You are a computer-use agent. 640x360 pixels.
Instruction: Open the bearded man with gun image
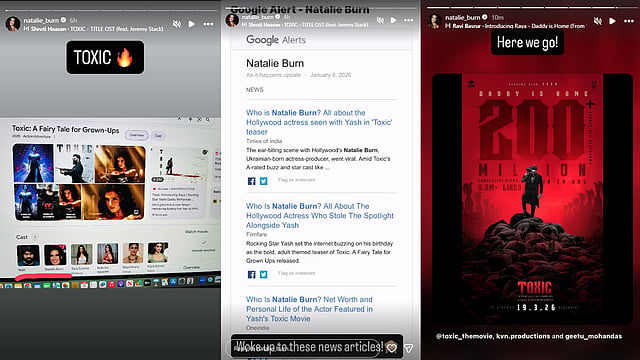74,163
